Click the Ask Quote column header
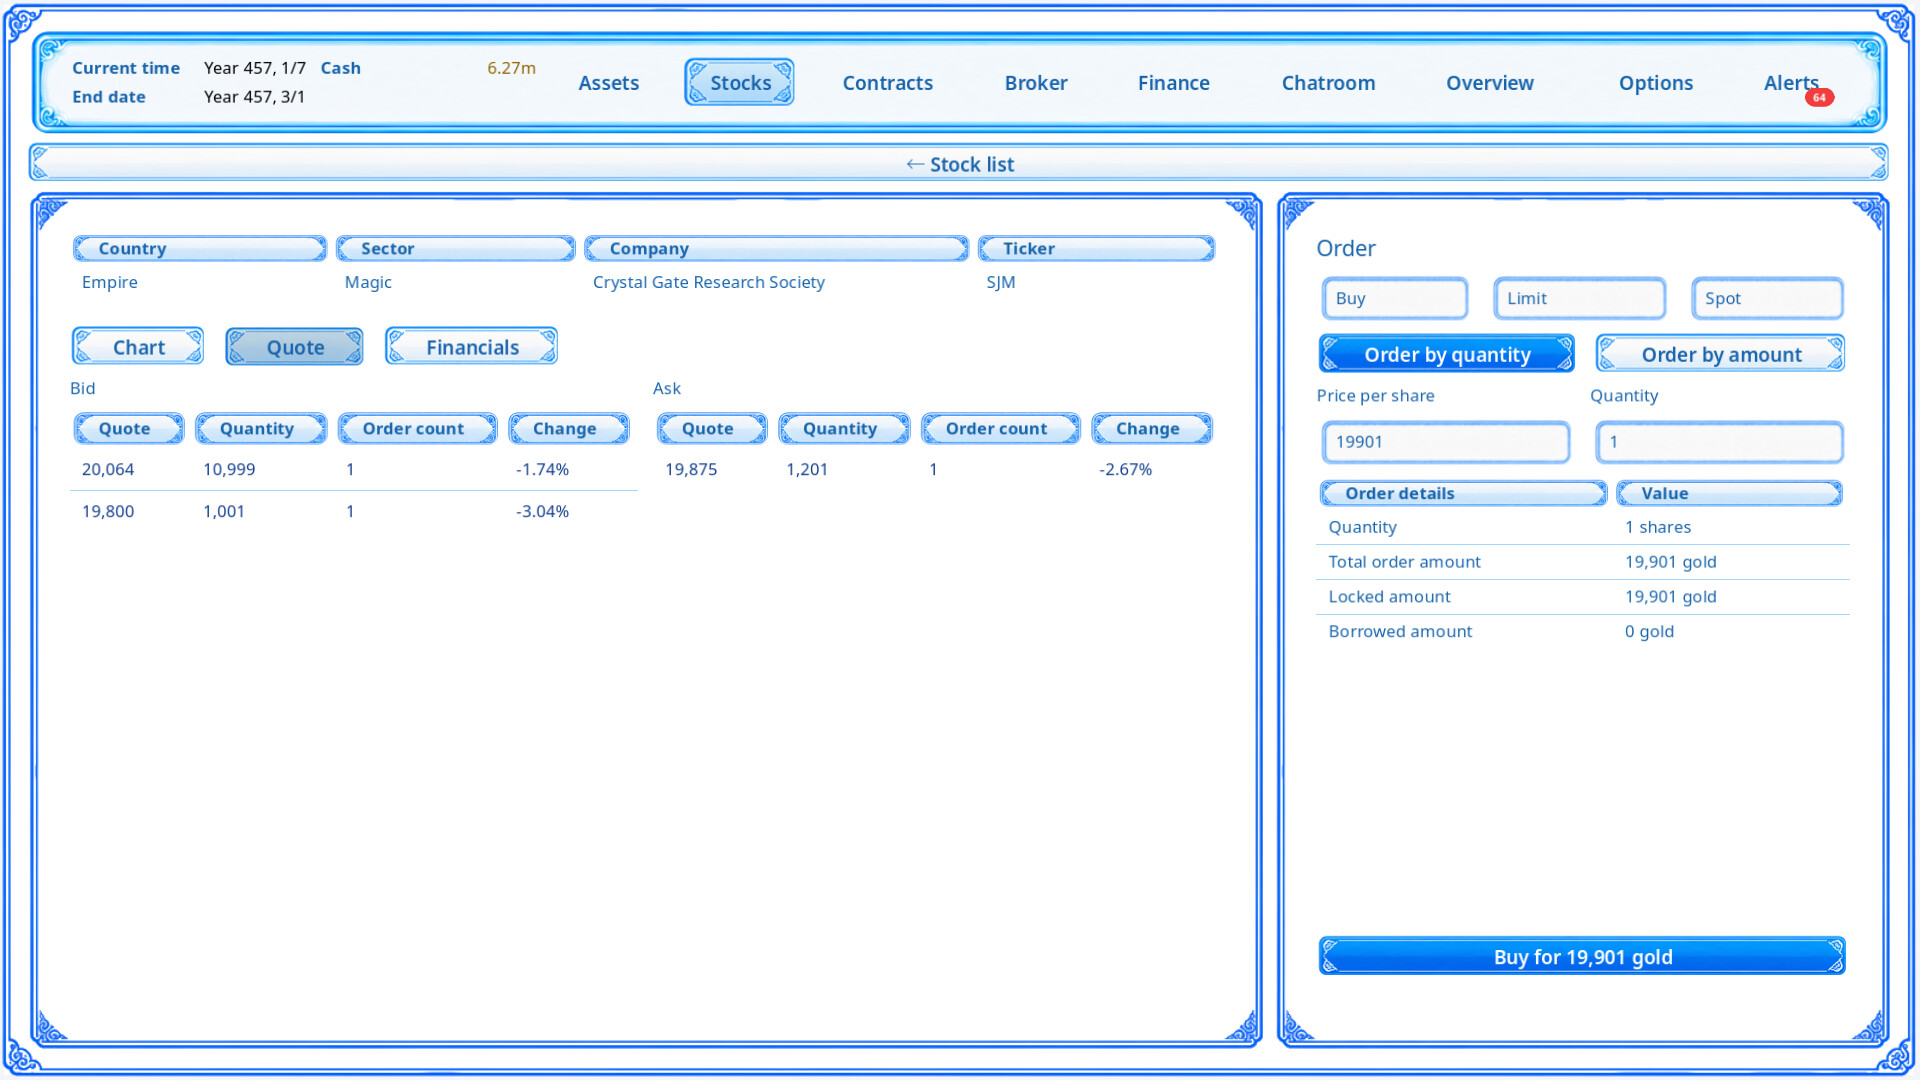This screenshot has width=1920, height=1080. tap(712, 428)
